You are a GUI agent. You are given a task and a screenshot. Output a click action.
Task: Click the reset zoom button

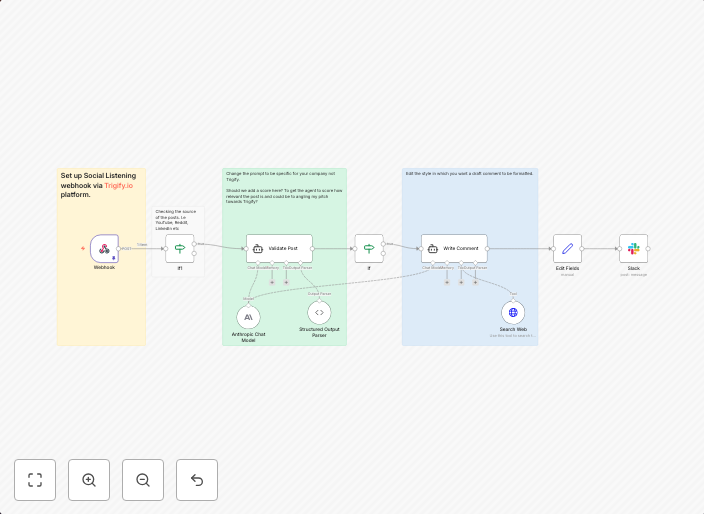(197, 480)
